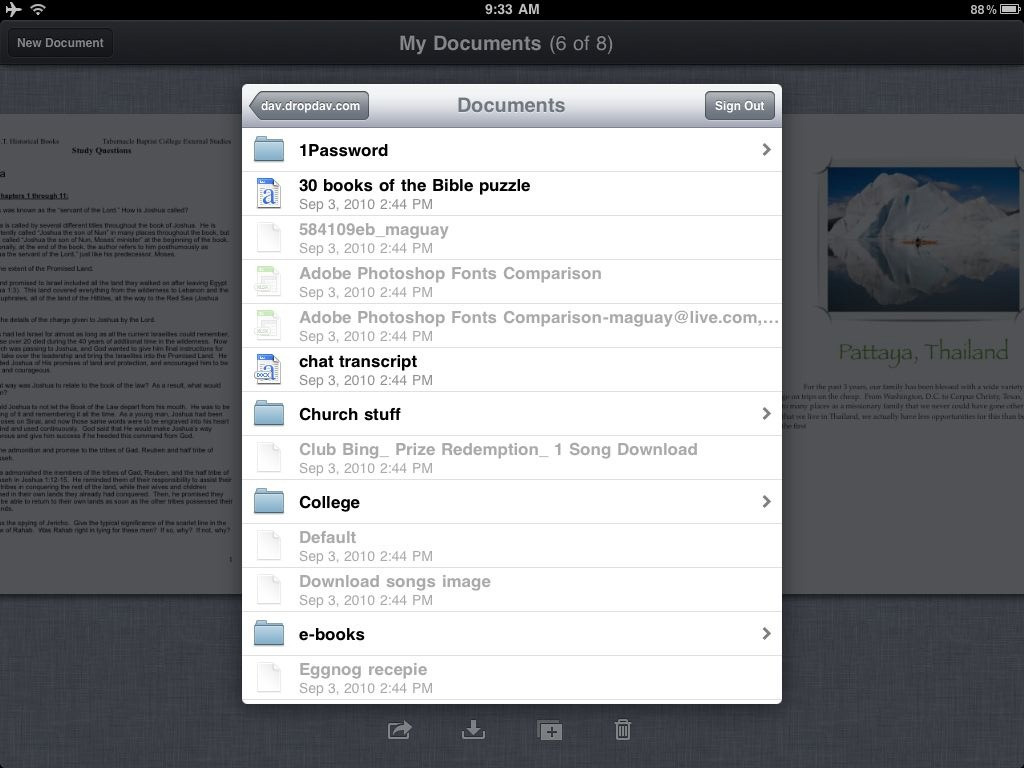The height and width of the screenshot is (768, 1024).
Task: Tap the chevron next to 'Church stuff'
Action: tap(767, 413)
